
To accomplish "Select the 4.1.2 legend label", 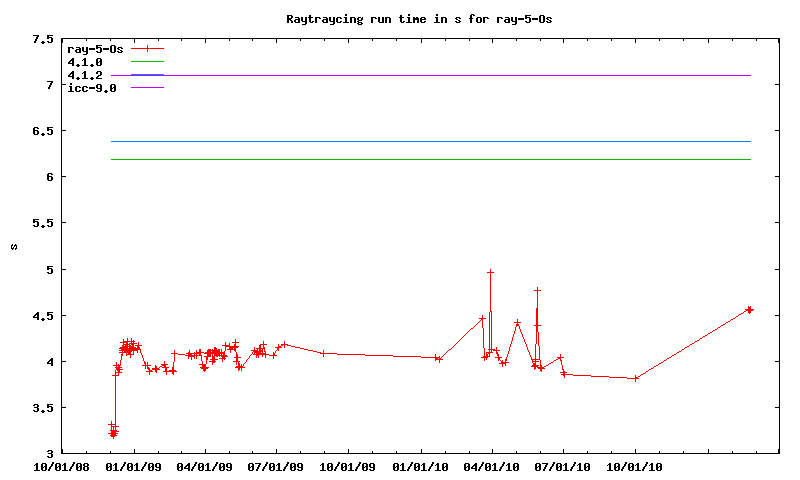I will click(x=84, y=75).
